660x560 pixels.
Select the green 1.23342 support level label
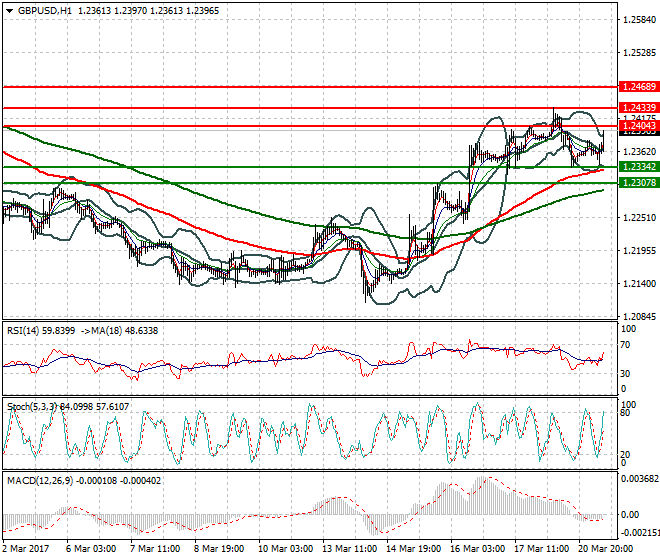(x=639, y=167)
